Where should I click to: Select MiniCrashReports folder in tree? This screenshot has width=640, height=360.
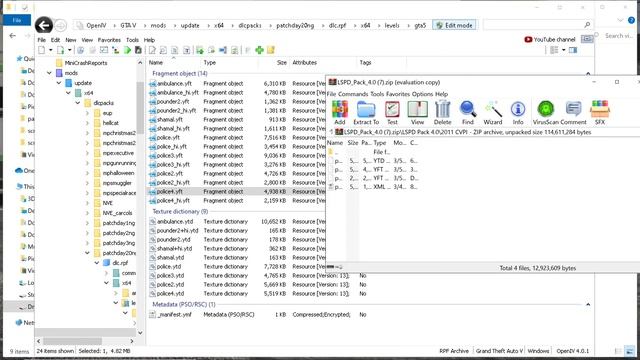pos(82,63)
